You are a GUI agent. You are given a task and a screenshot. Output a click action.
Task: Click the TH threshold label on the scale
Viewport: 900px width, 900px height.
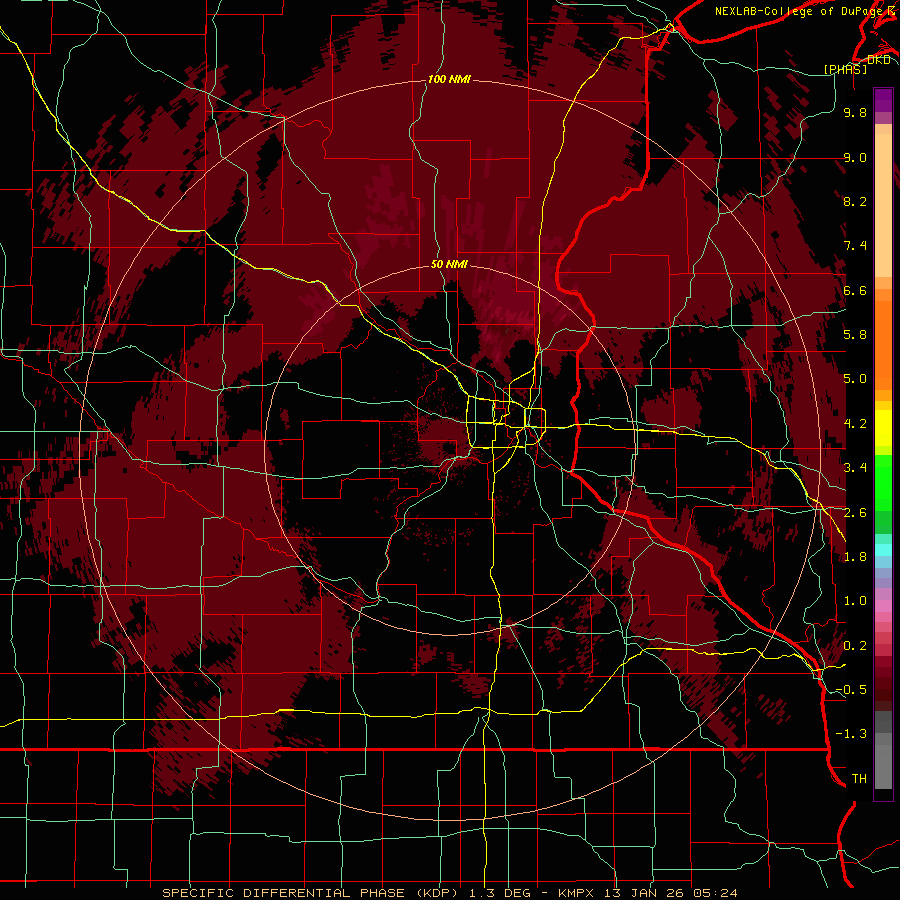coord(859,779)
